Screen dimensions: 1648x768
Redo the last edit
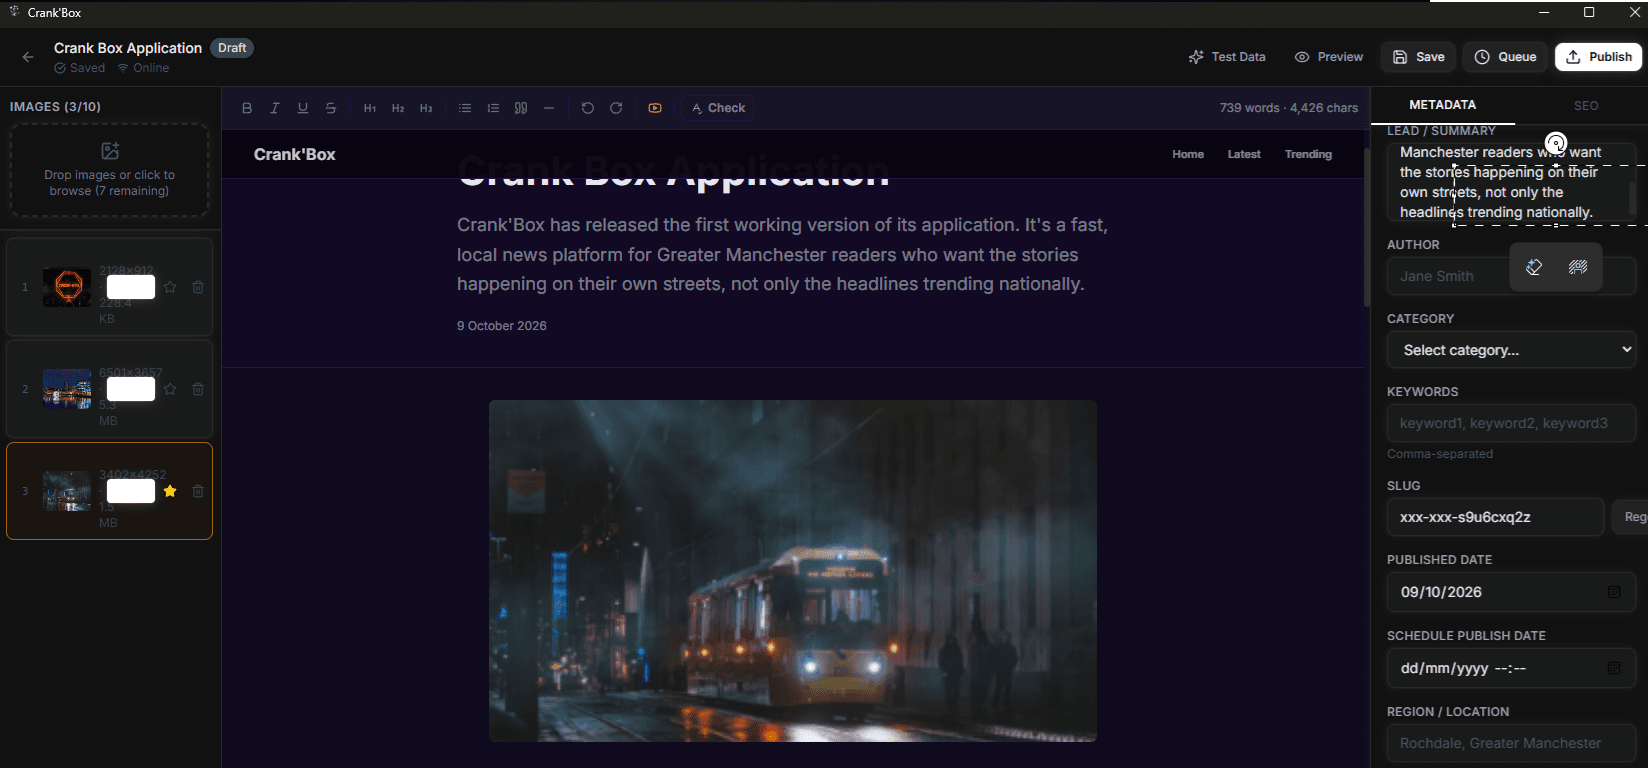616,108
